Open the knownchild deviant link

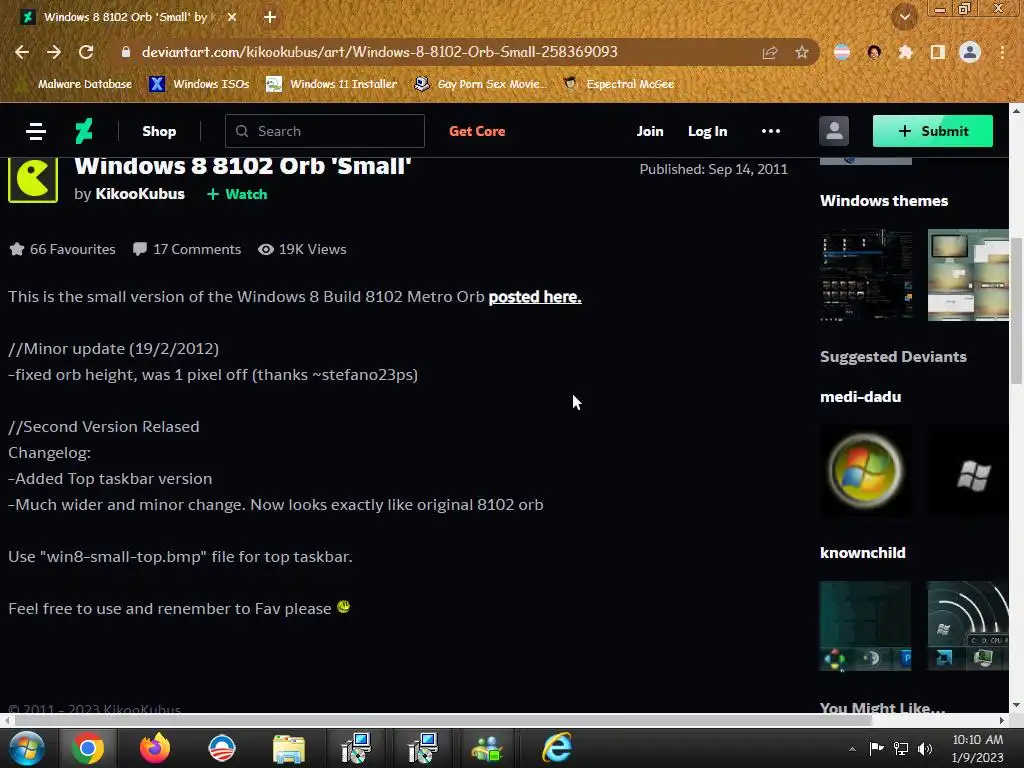pos(863,552)
